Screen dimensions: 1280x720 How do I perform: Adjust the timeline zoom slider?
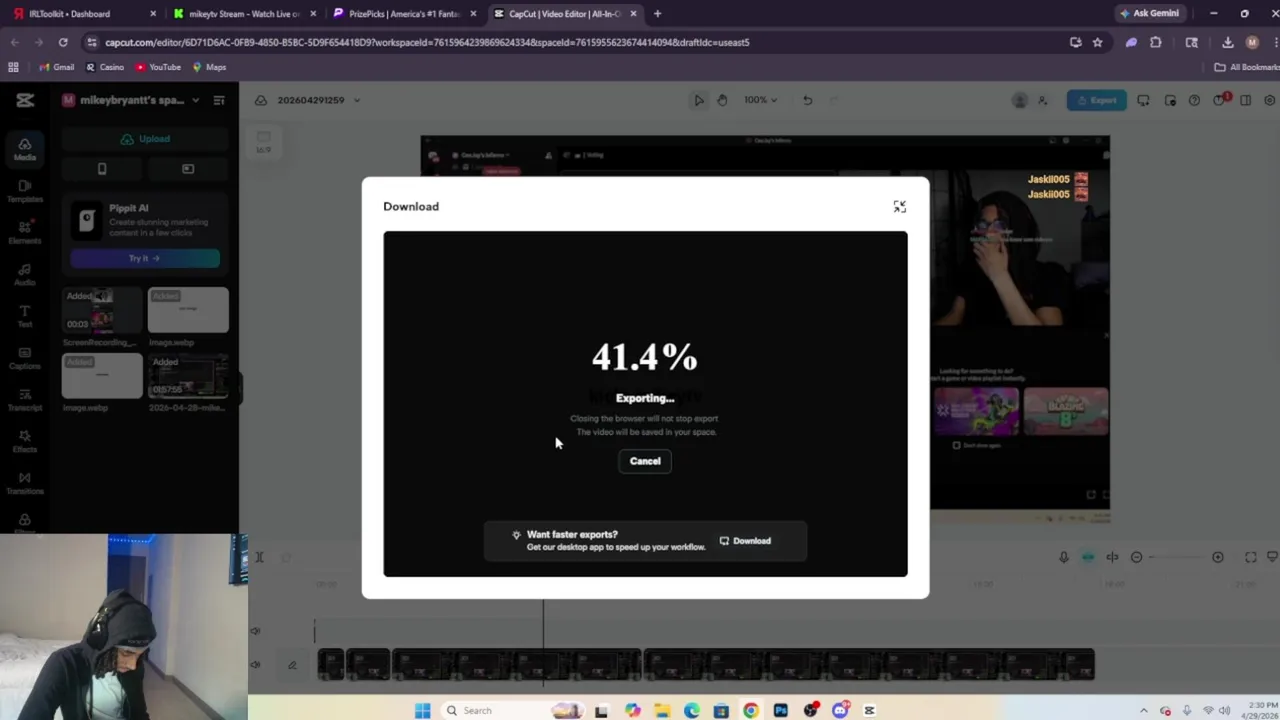[x=1178, y=557]
